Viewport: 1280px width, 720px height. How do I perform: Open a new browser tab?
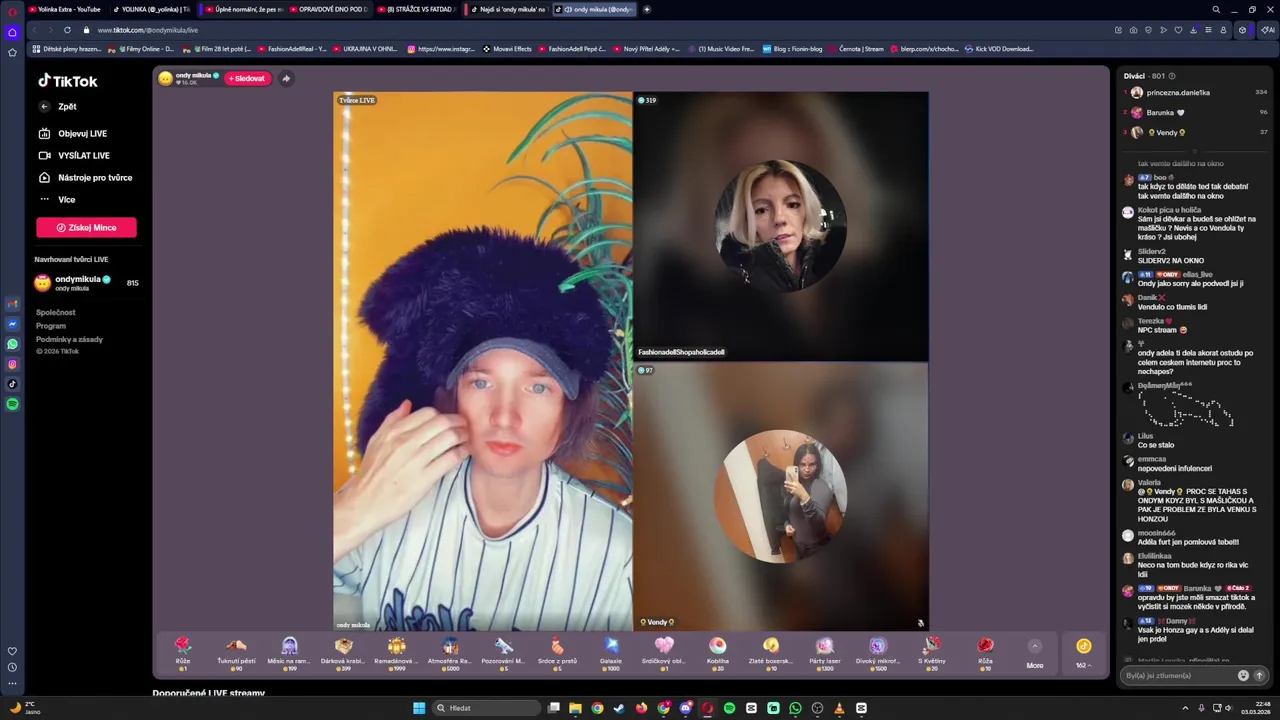point(647,9)
